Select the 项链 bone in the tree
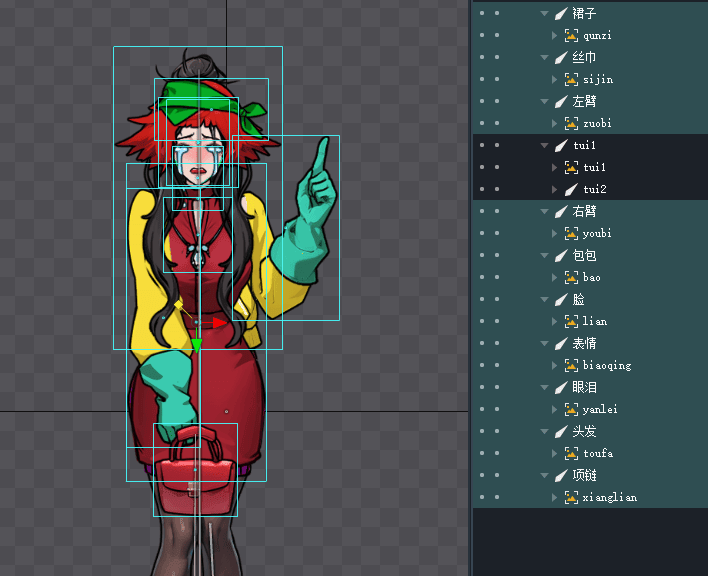Screen dimensions: 708x576 point(584,475)
